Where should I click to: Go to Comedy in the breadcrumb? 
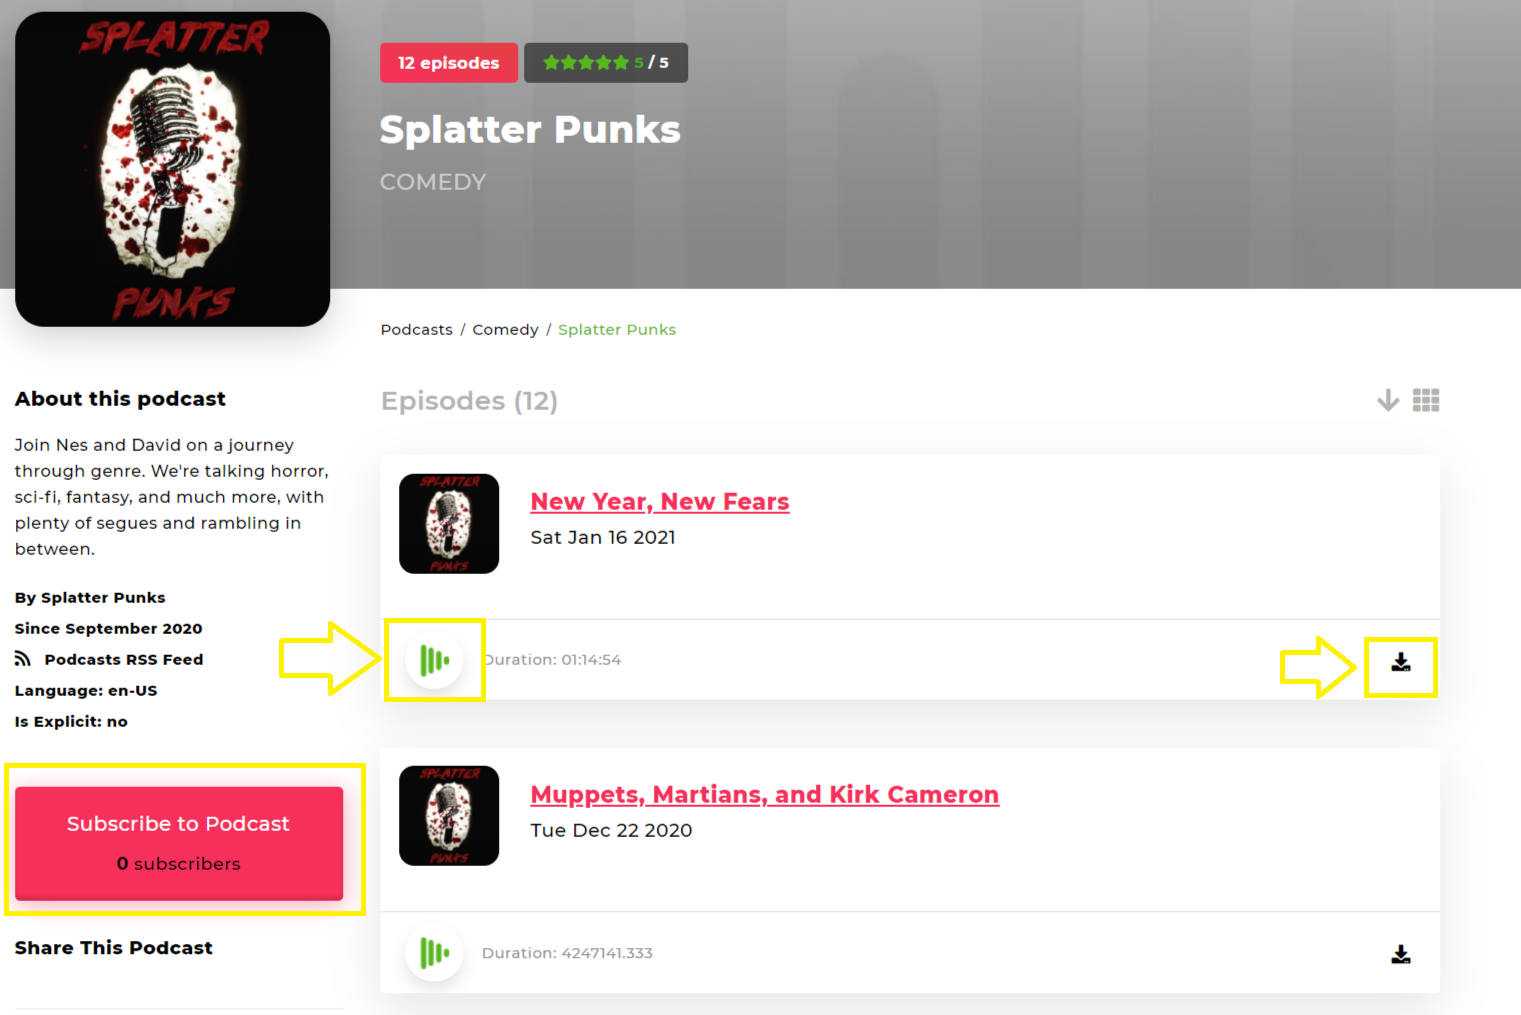tap(505, 330)
